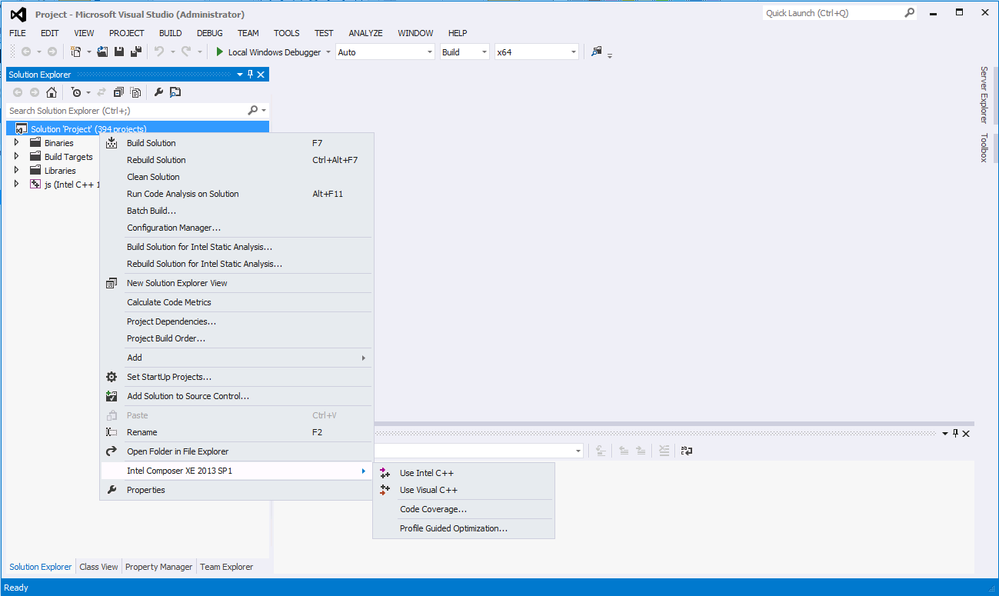Click the Solution Explorer Forward arrow

coord(34,92)
